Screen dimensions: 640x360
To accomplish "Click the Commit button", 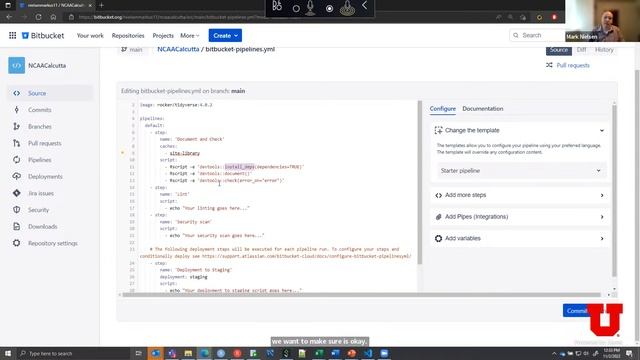I will click(576, 311).
